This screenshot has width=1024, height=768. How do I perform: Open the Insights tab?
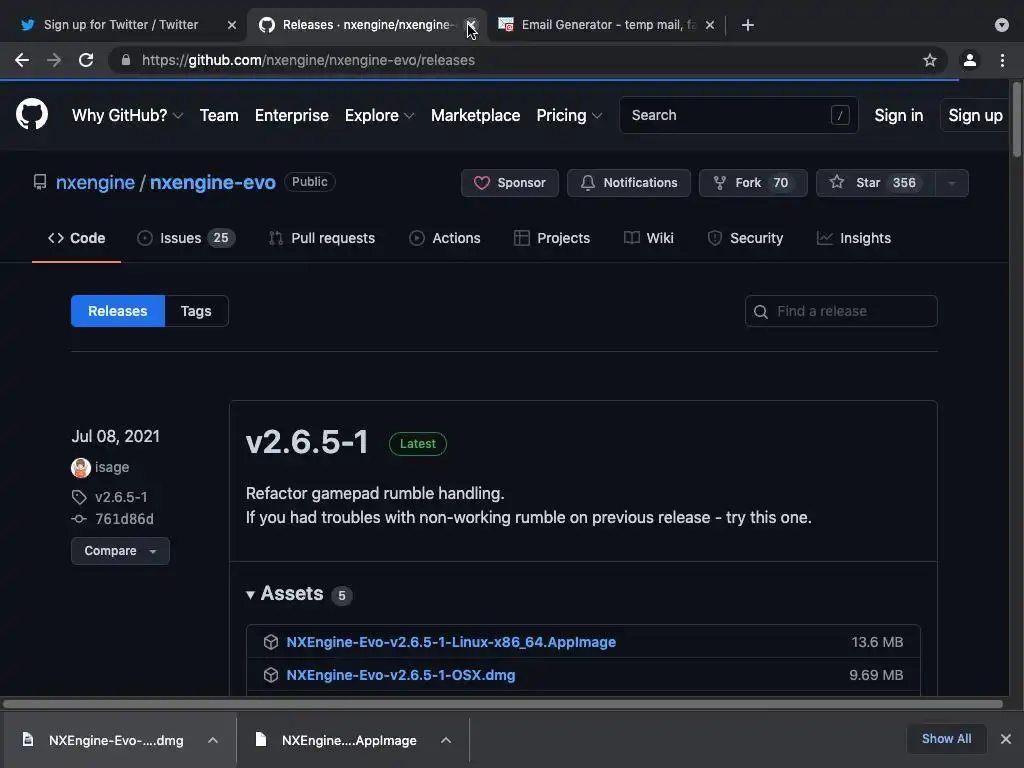(x=854, y=238)
